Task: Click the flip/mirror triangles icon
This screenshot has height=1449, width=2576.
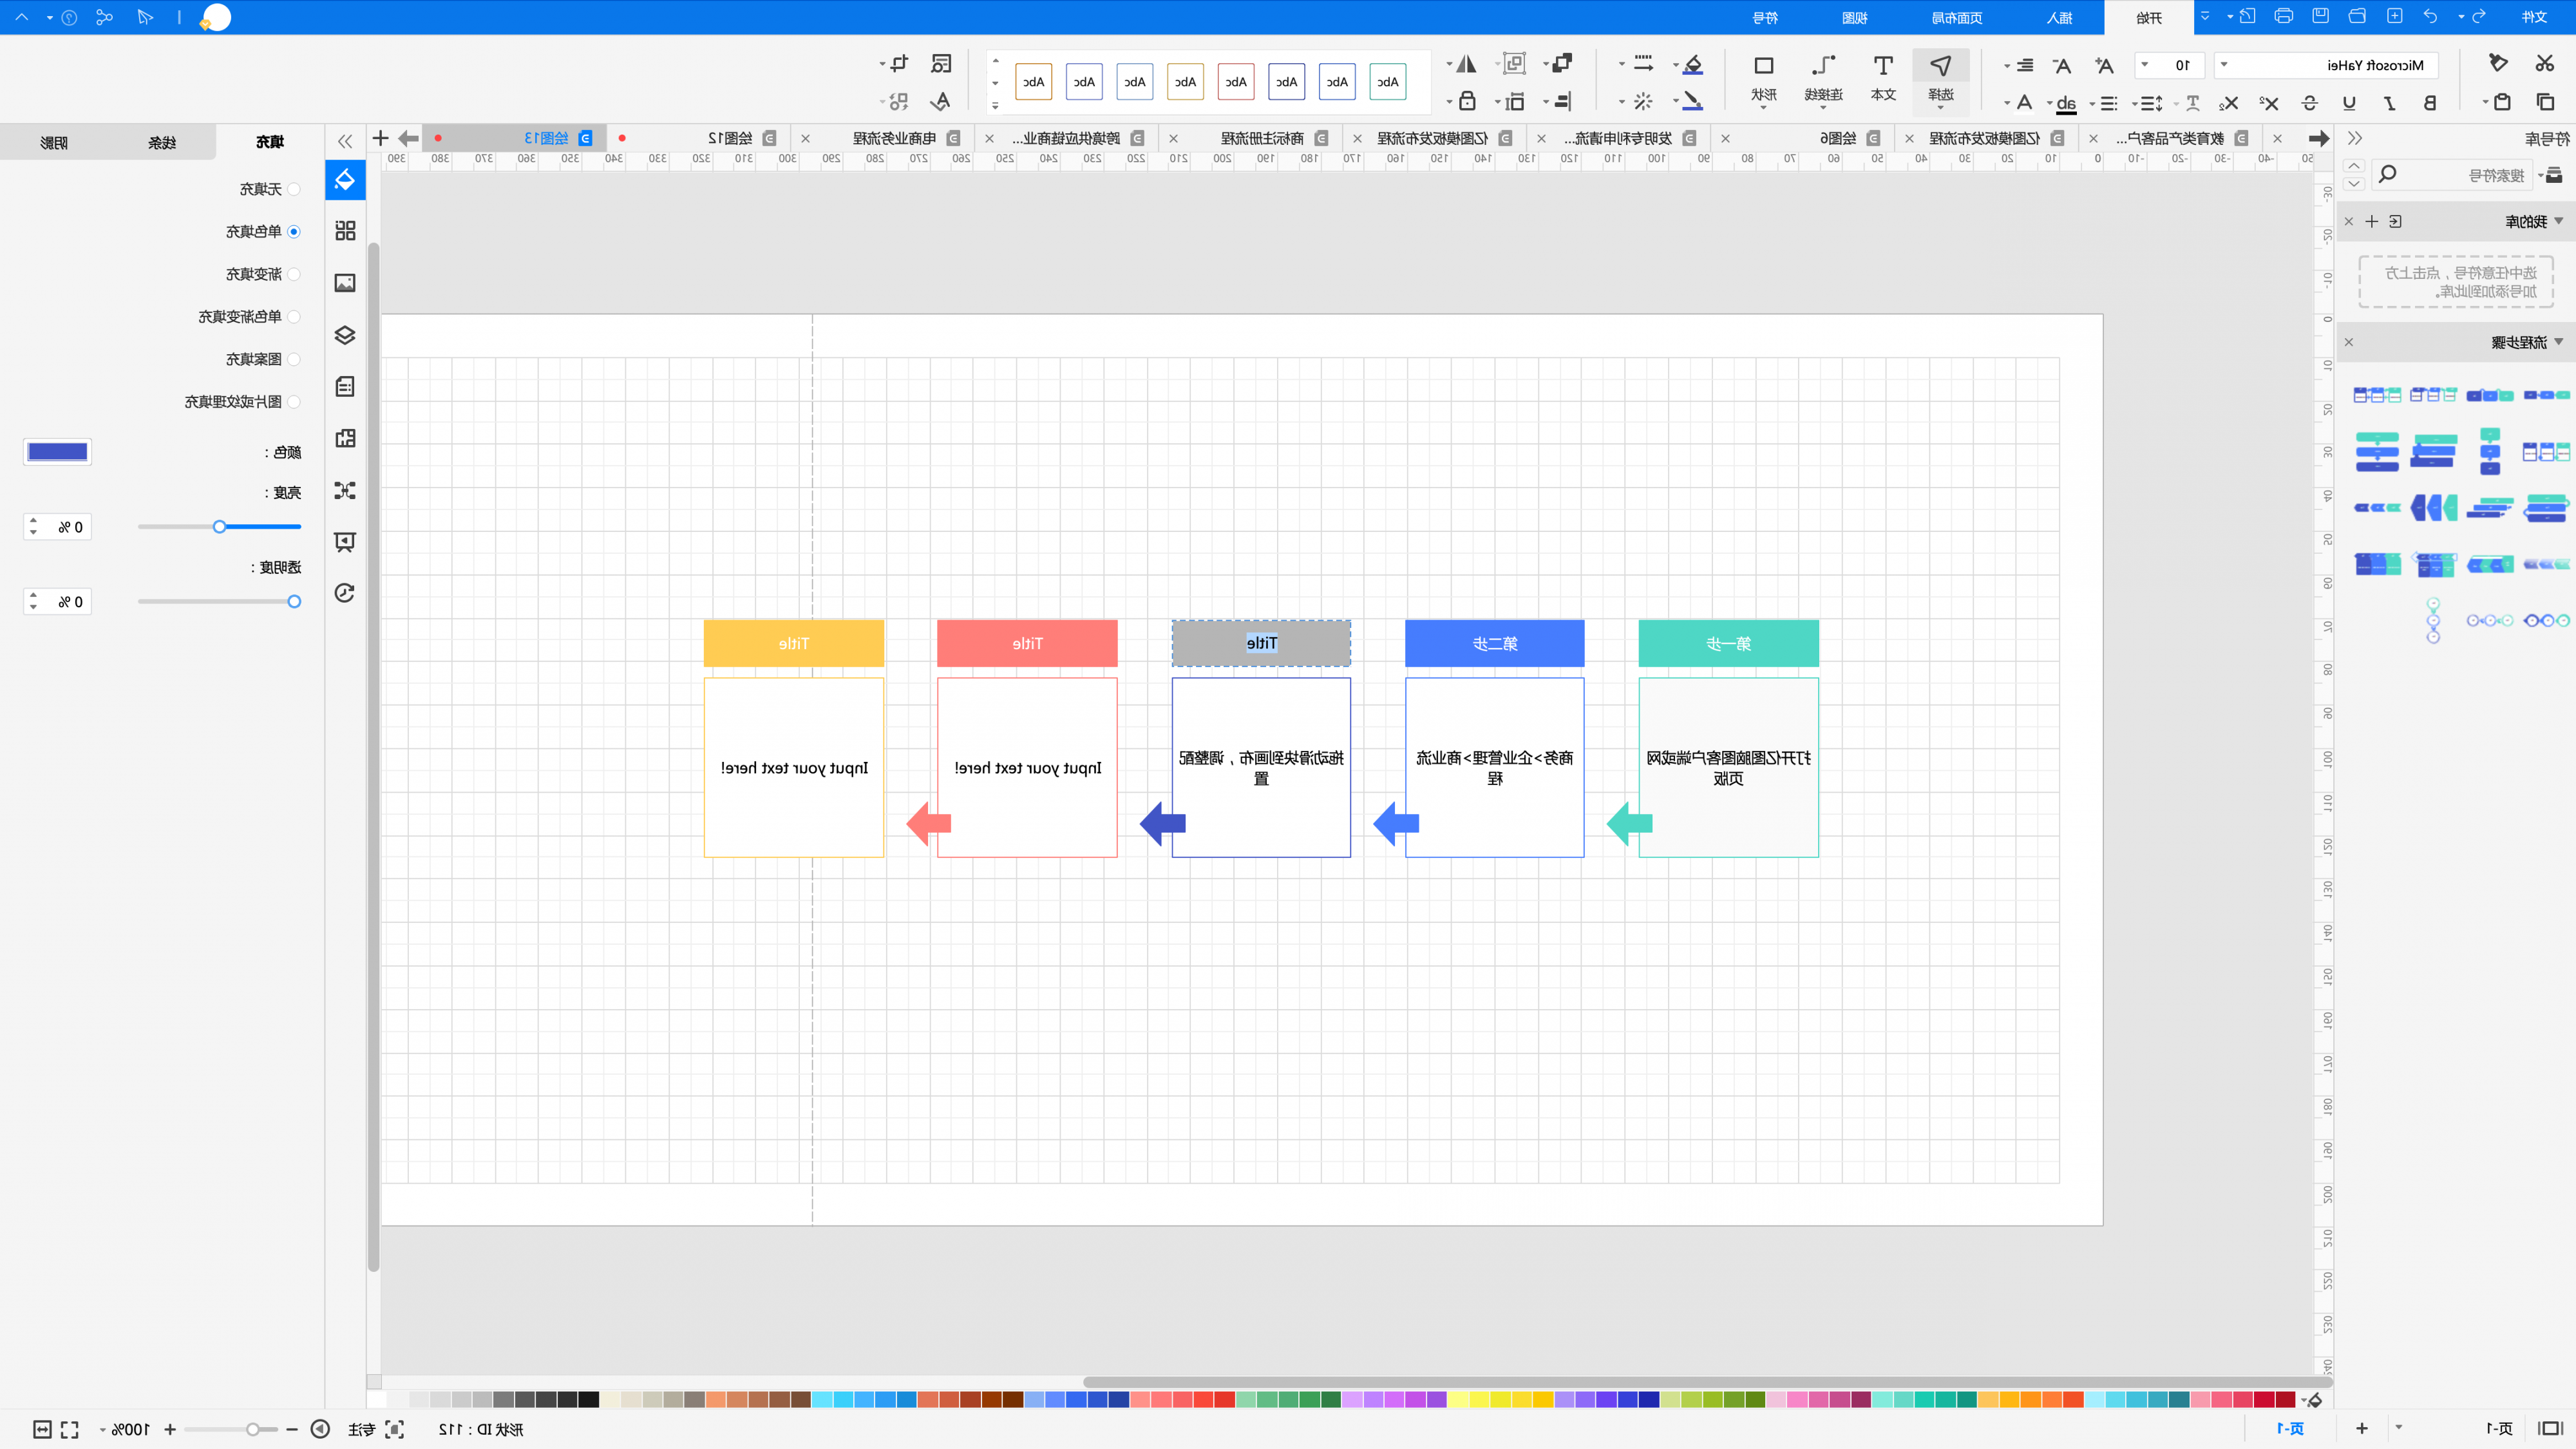Action: click(x=1466, y=64)
